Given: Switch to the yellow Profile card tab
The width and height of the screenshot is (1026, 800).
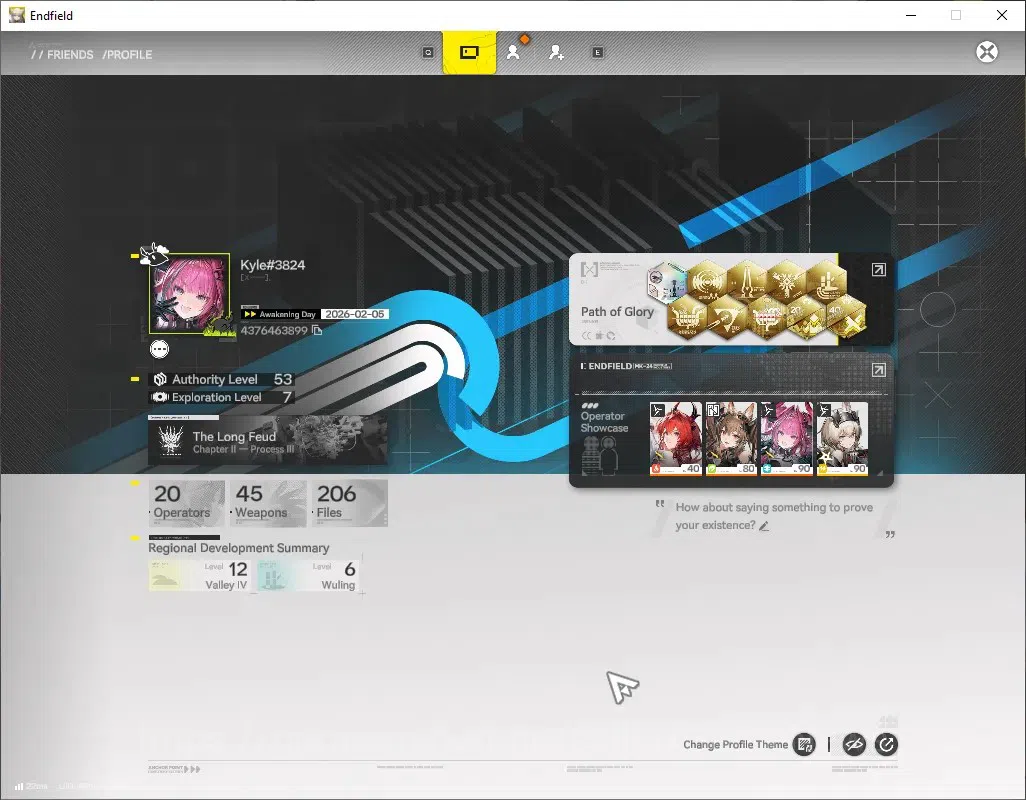Looking at the screenshot, I should tap(469, 52).
